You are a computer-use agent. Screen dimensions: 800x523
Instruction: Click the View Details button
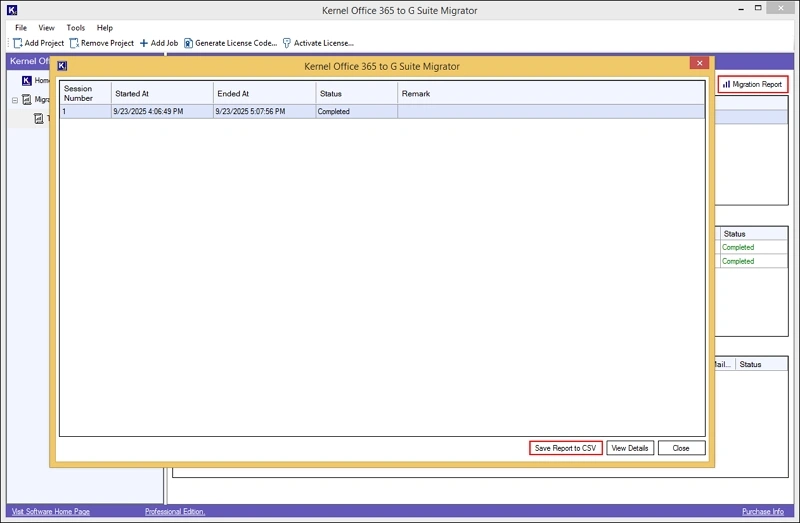(630, 448)
